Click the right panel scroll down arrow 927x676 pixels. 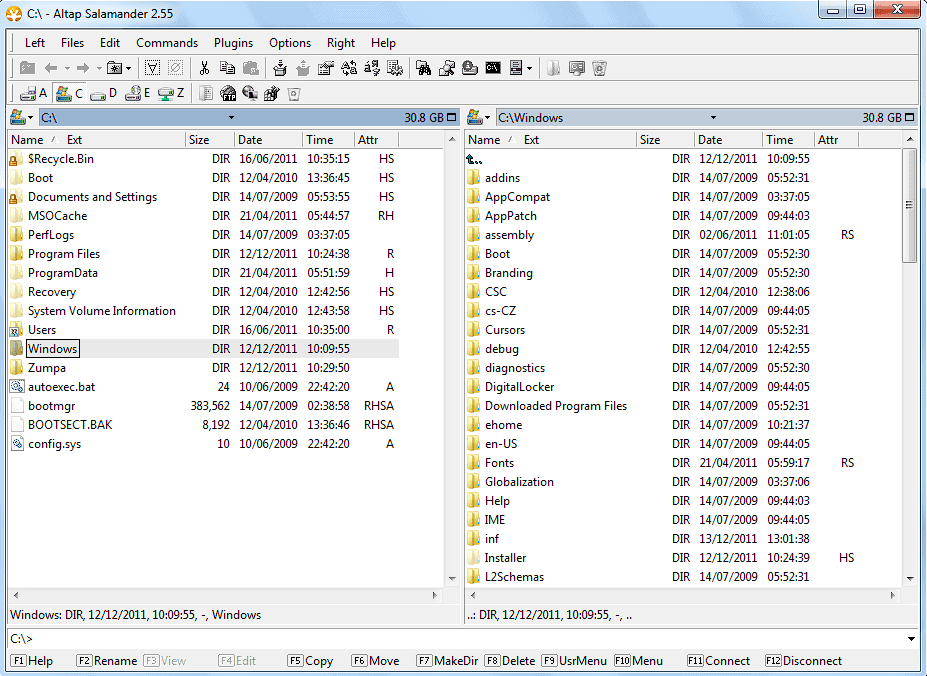910,578
